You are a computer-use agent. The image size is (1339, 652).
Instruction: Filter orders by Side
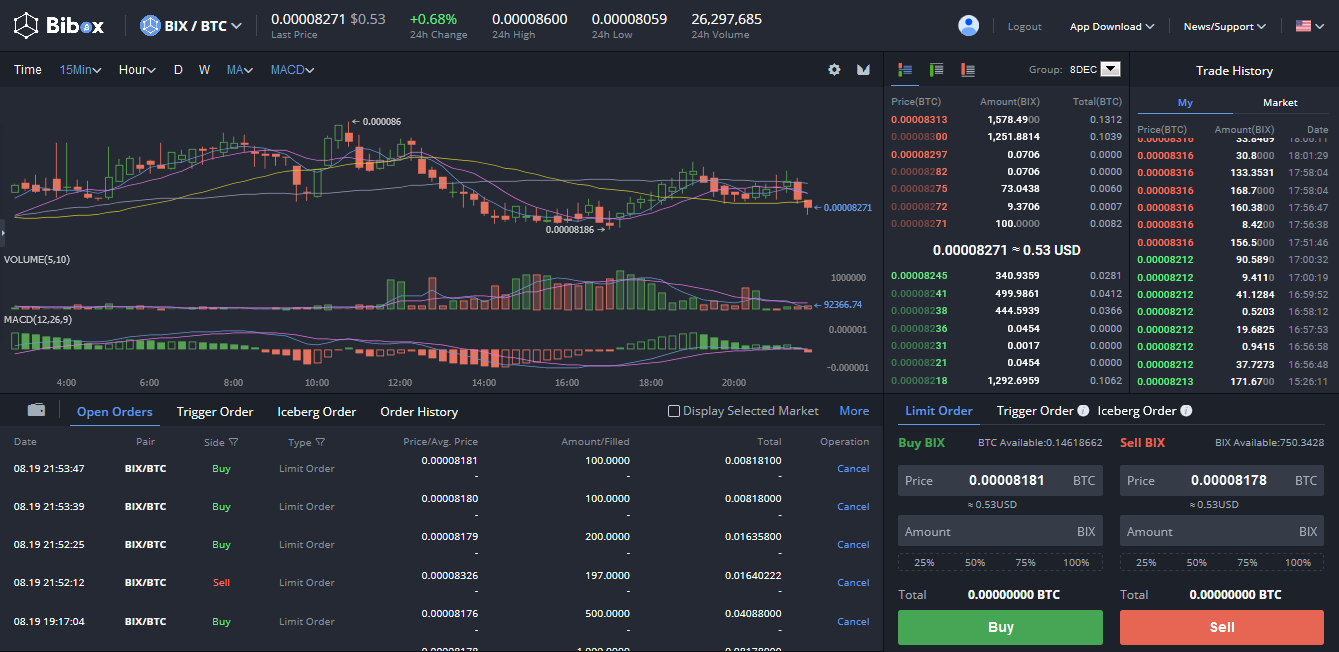(x=221, y=442)
